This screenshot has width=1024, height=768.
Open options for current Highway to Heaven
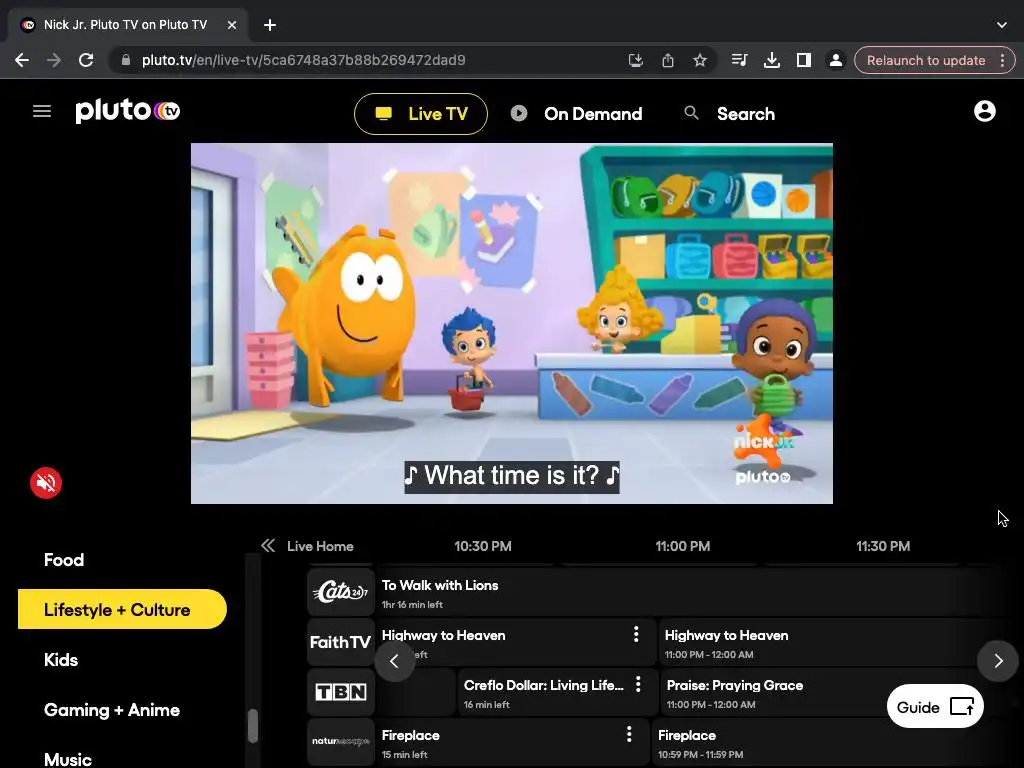tap(636, 634)
